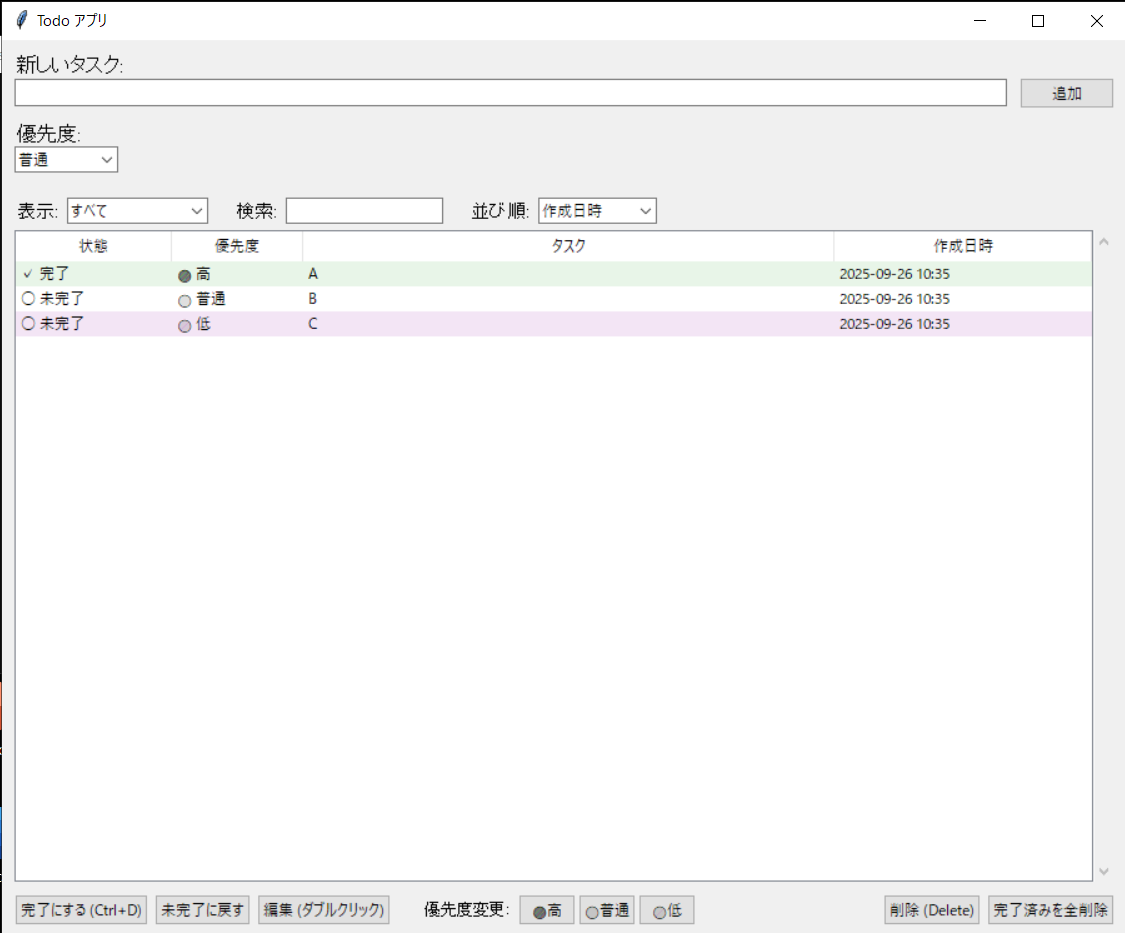Click the scrollbar down arrow
The width and height of the screenshot is (1125, 933).
point(1104,871)
